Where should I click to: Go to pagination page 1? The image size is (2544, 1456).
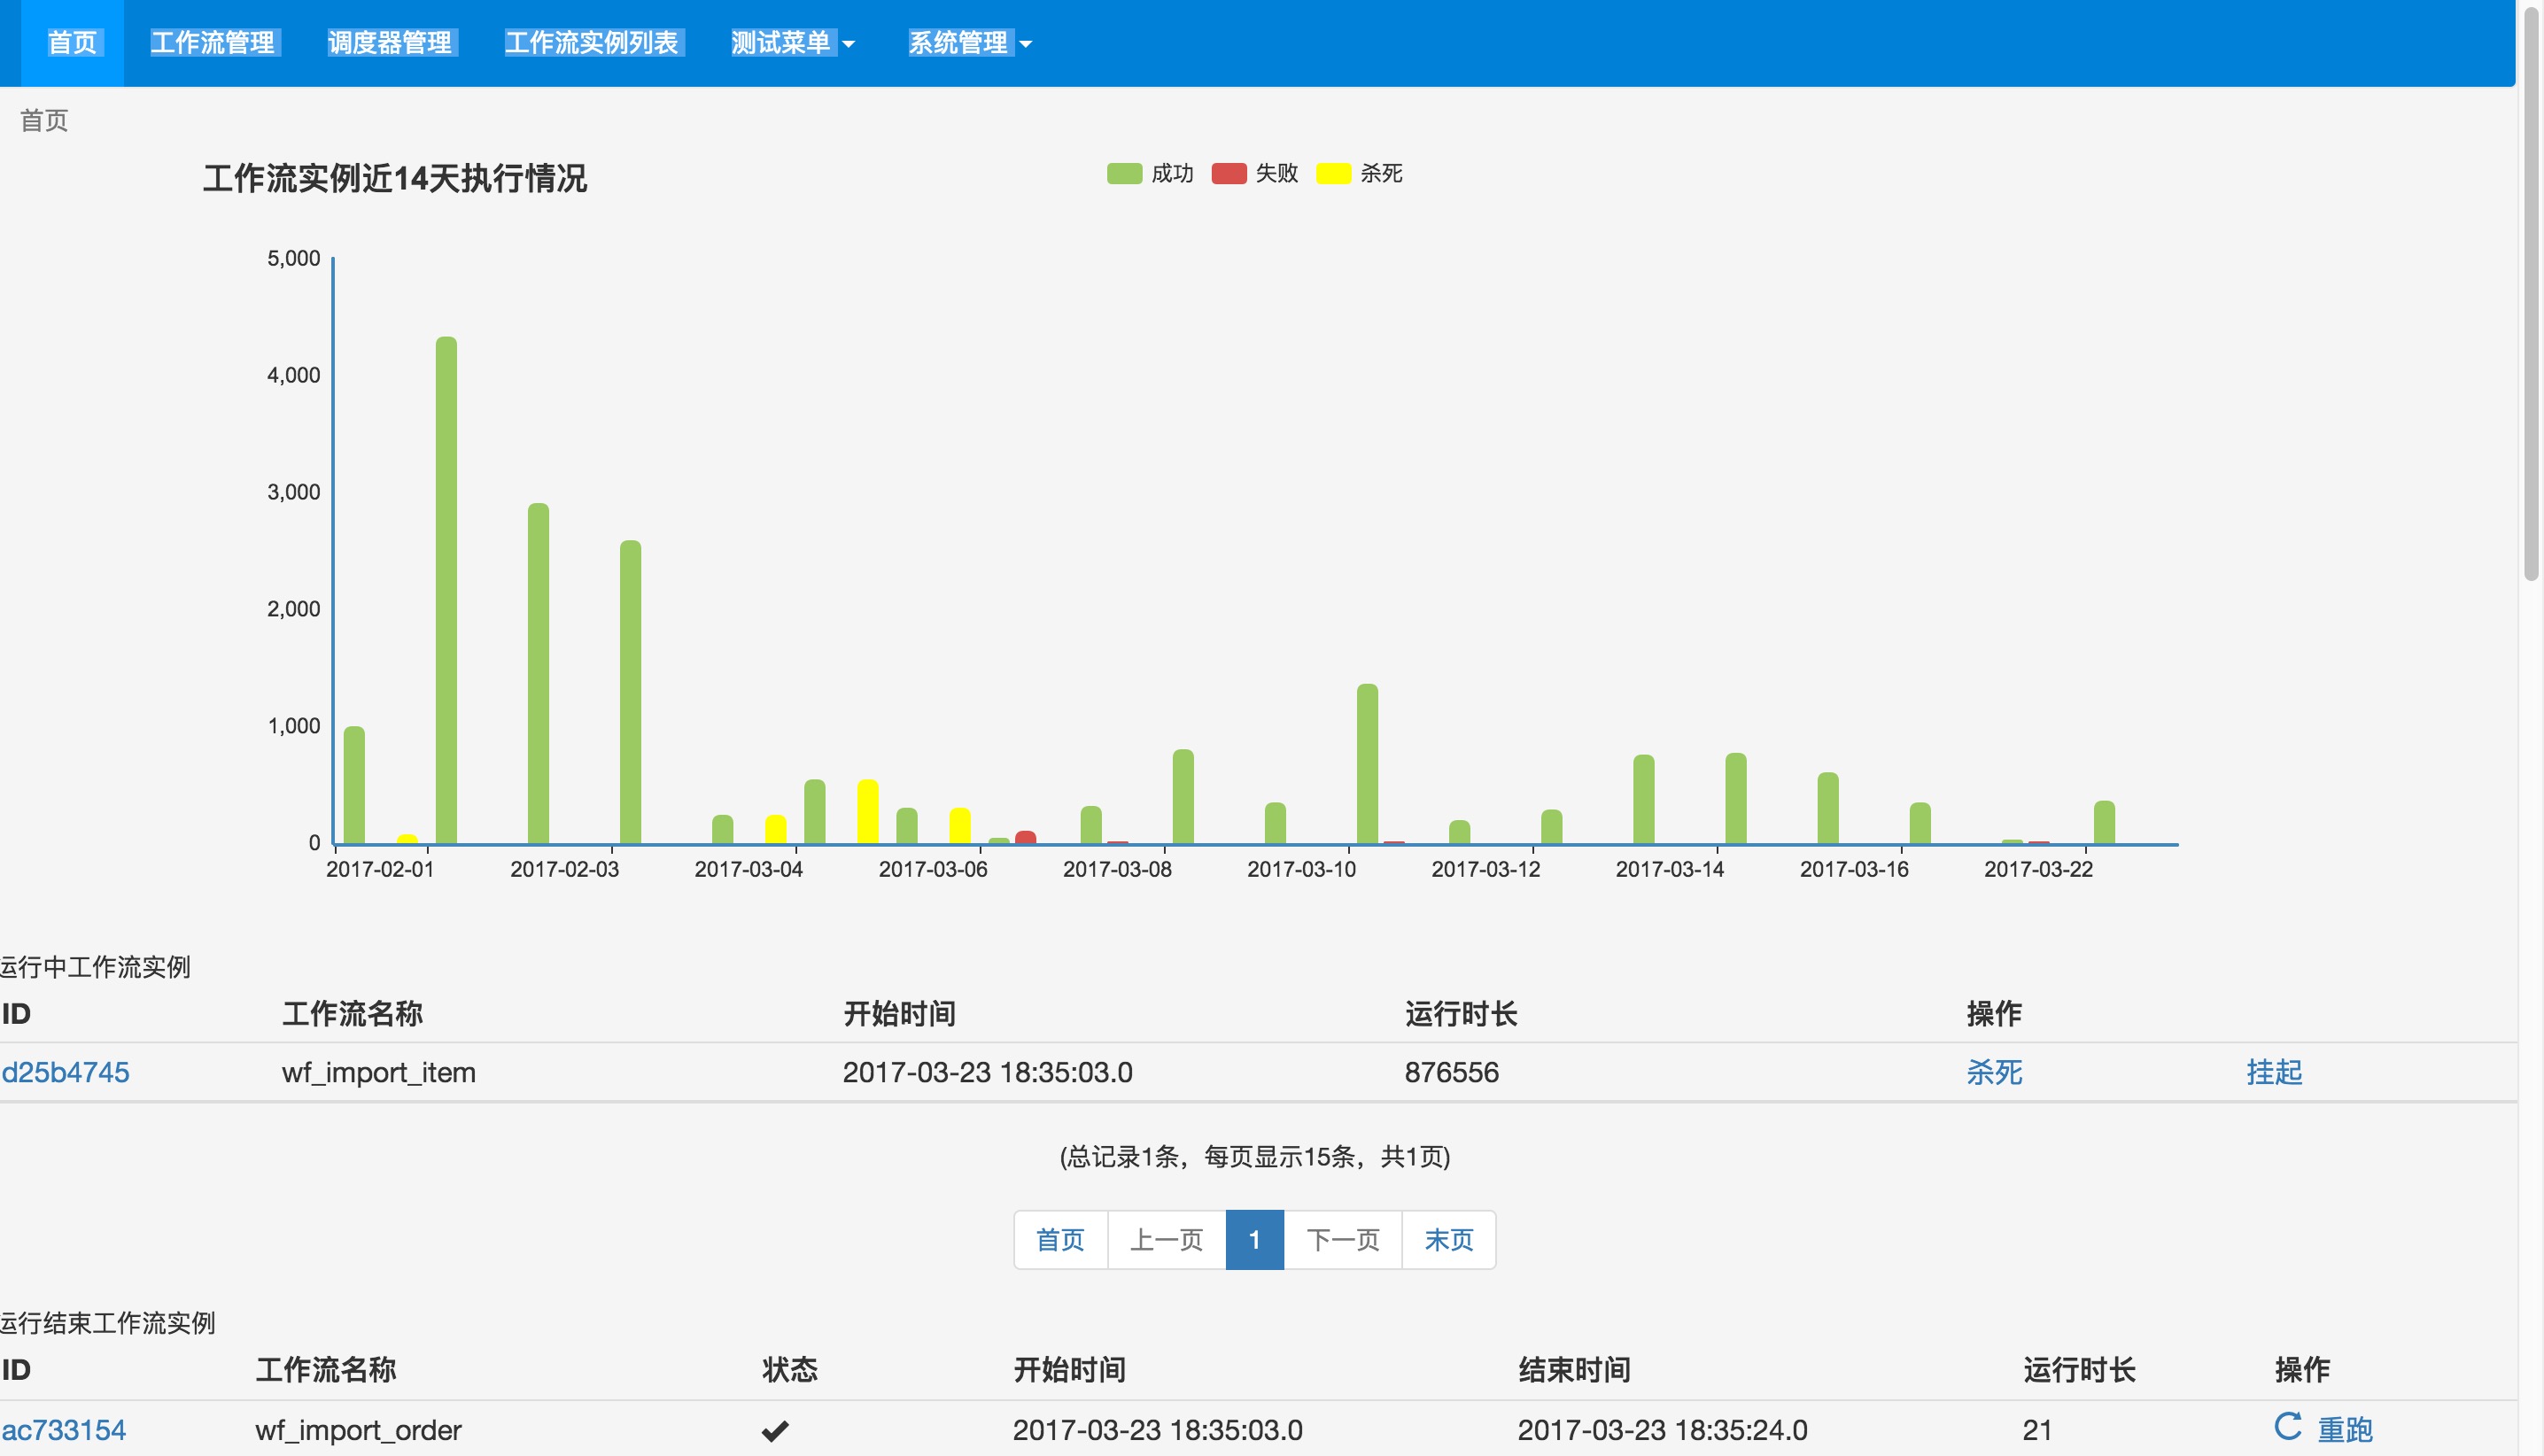point(1254,1240)
